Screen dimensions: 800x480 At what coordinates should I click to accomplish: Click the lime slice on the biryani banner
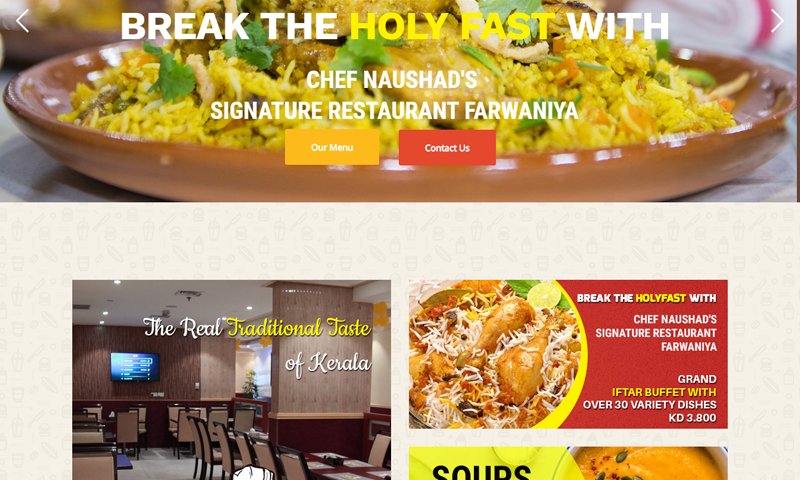[x=544, y=295]
